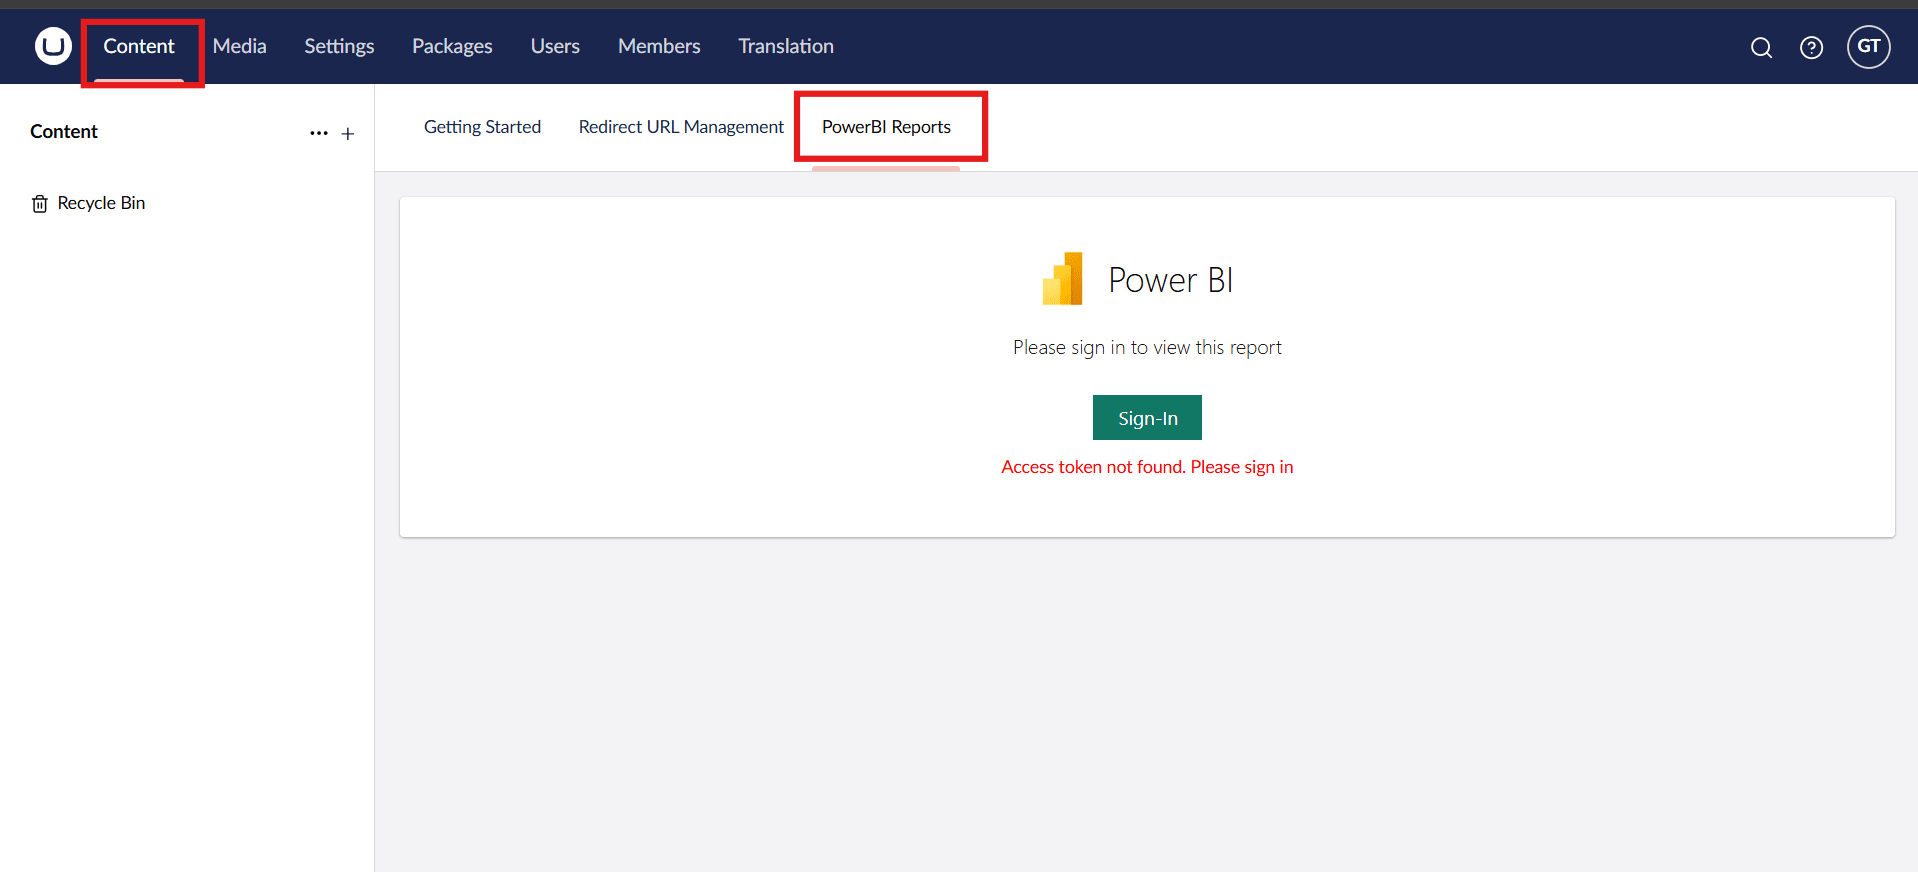This screenshot has height=872, width=1918.
Task: Go to the Packages section
Action: pyautogui.click(x=452, y=46)
